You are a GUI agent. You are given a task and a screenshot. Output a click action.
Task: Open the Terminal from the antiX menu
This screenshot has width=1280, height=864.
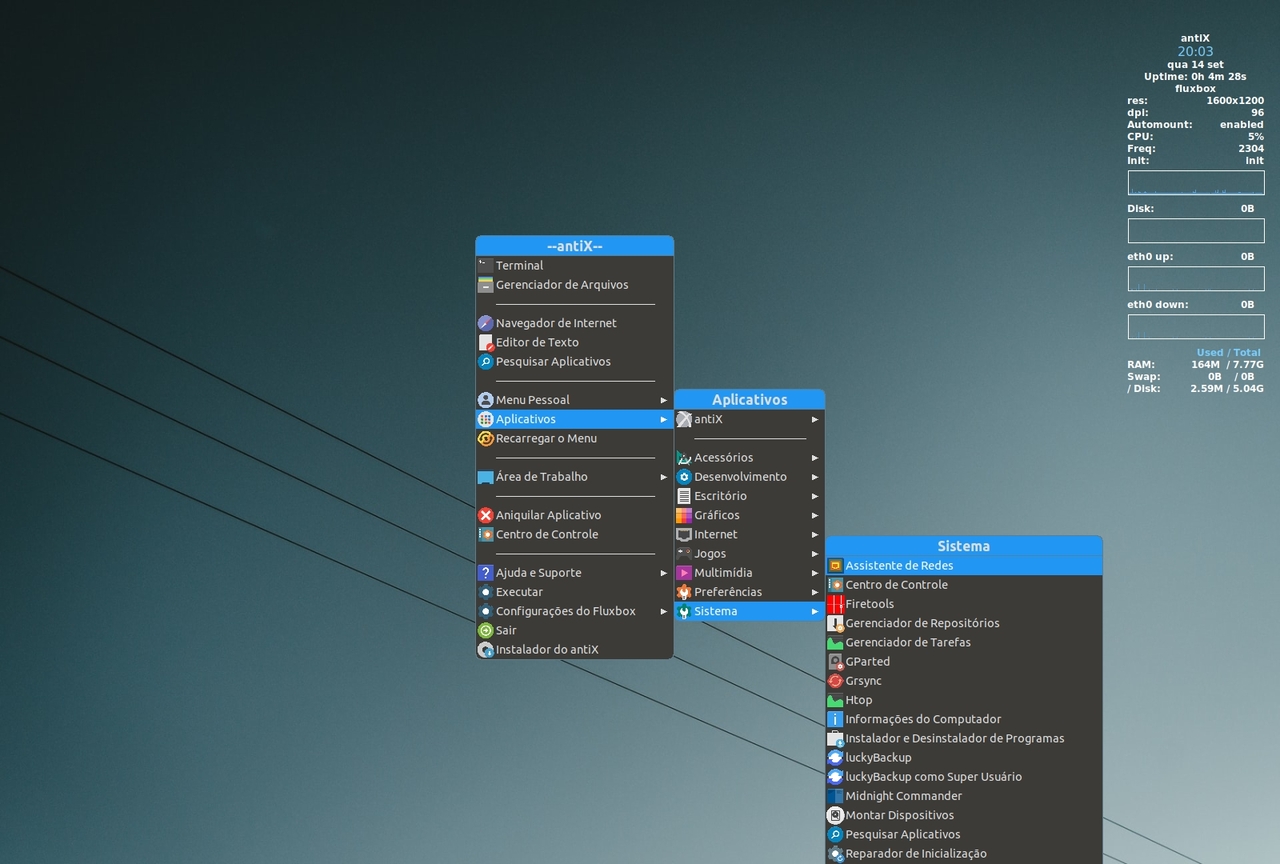520,265
